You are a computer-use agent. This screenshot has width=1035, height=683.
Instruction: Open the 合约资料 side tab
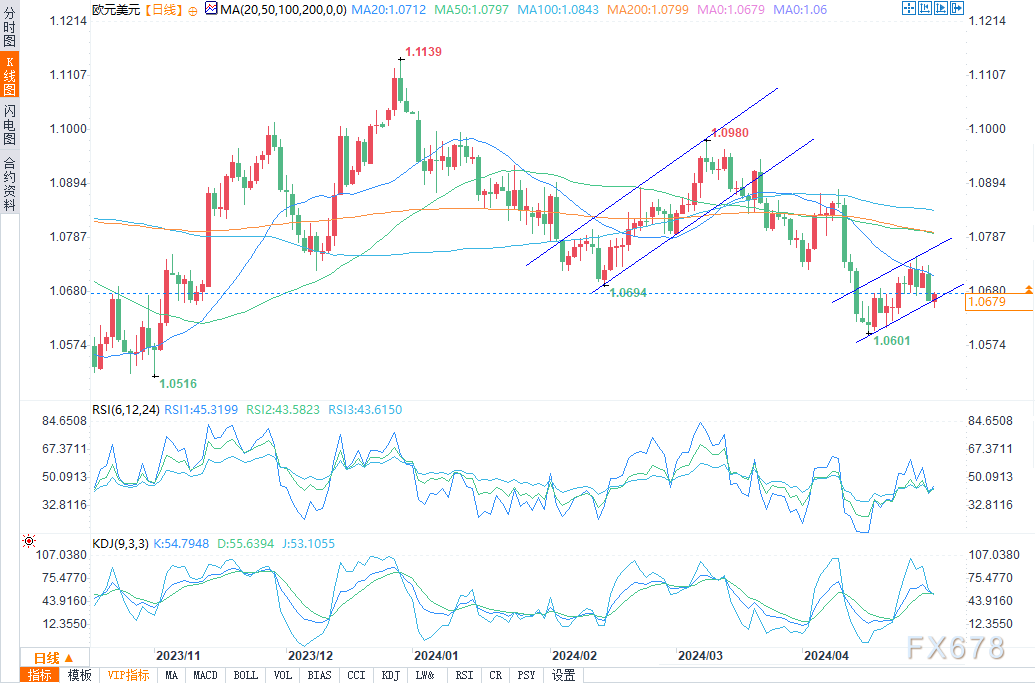tap(9, 183)
